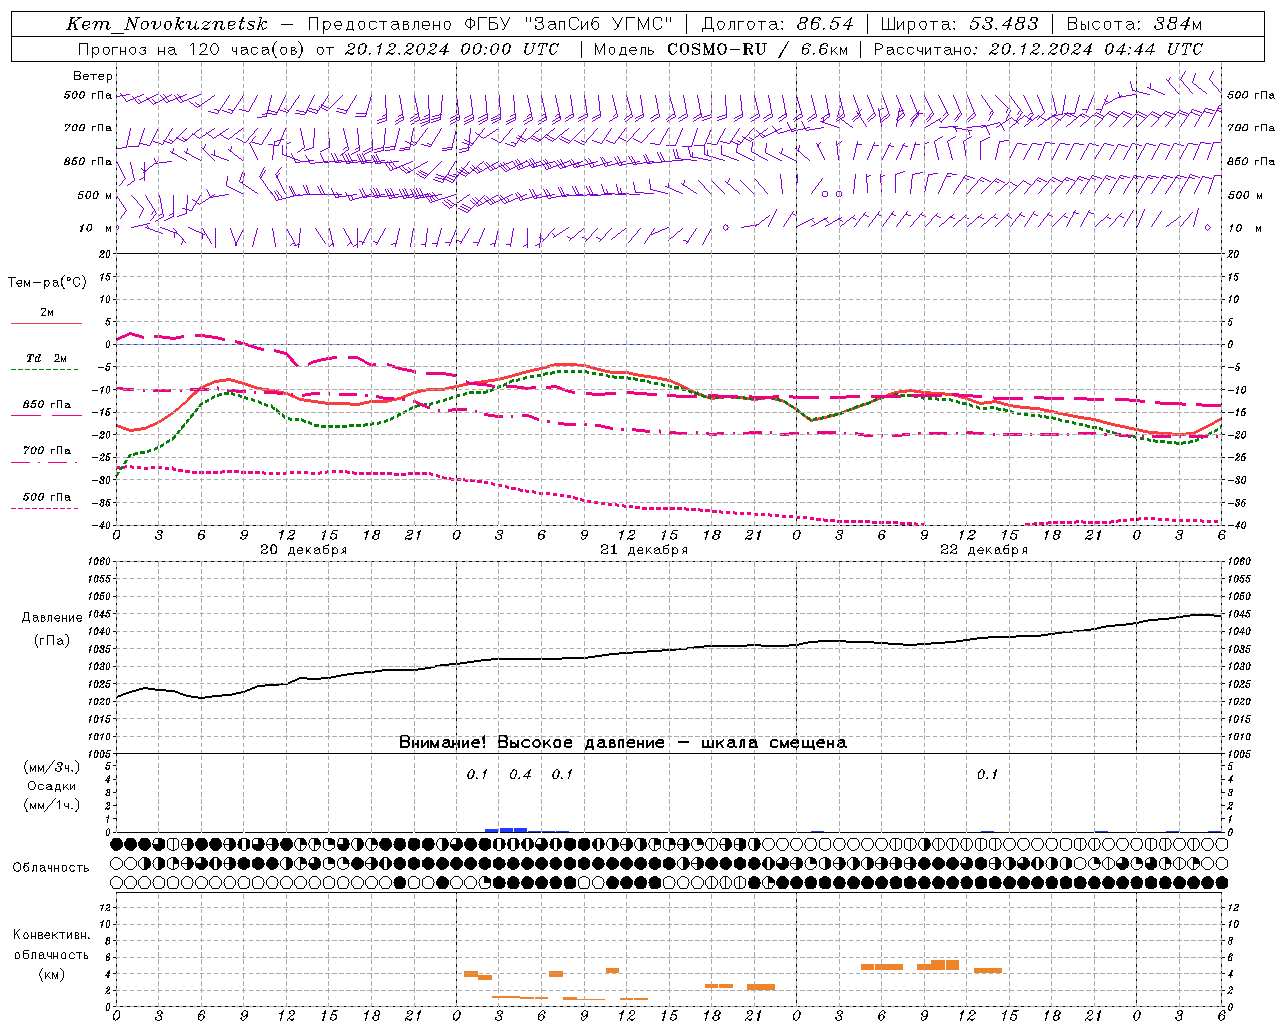
Task: Click 'Рассчитано: 20.12.2024 04:44 UTC' computation time
Action: pos(1038,49)
